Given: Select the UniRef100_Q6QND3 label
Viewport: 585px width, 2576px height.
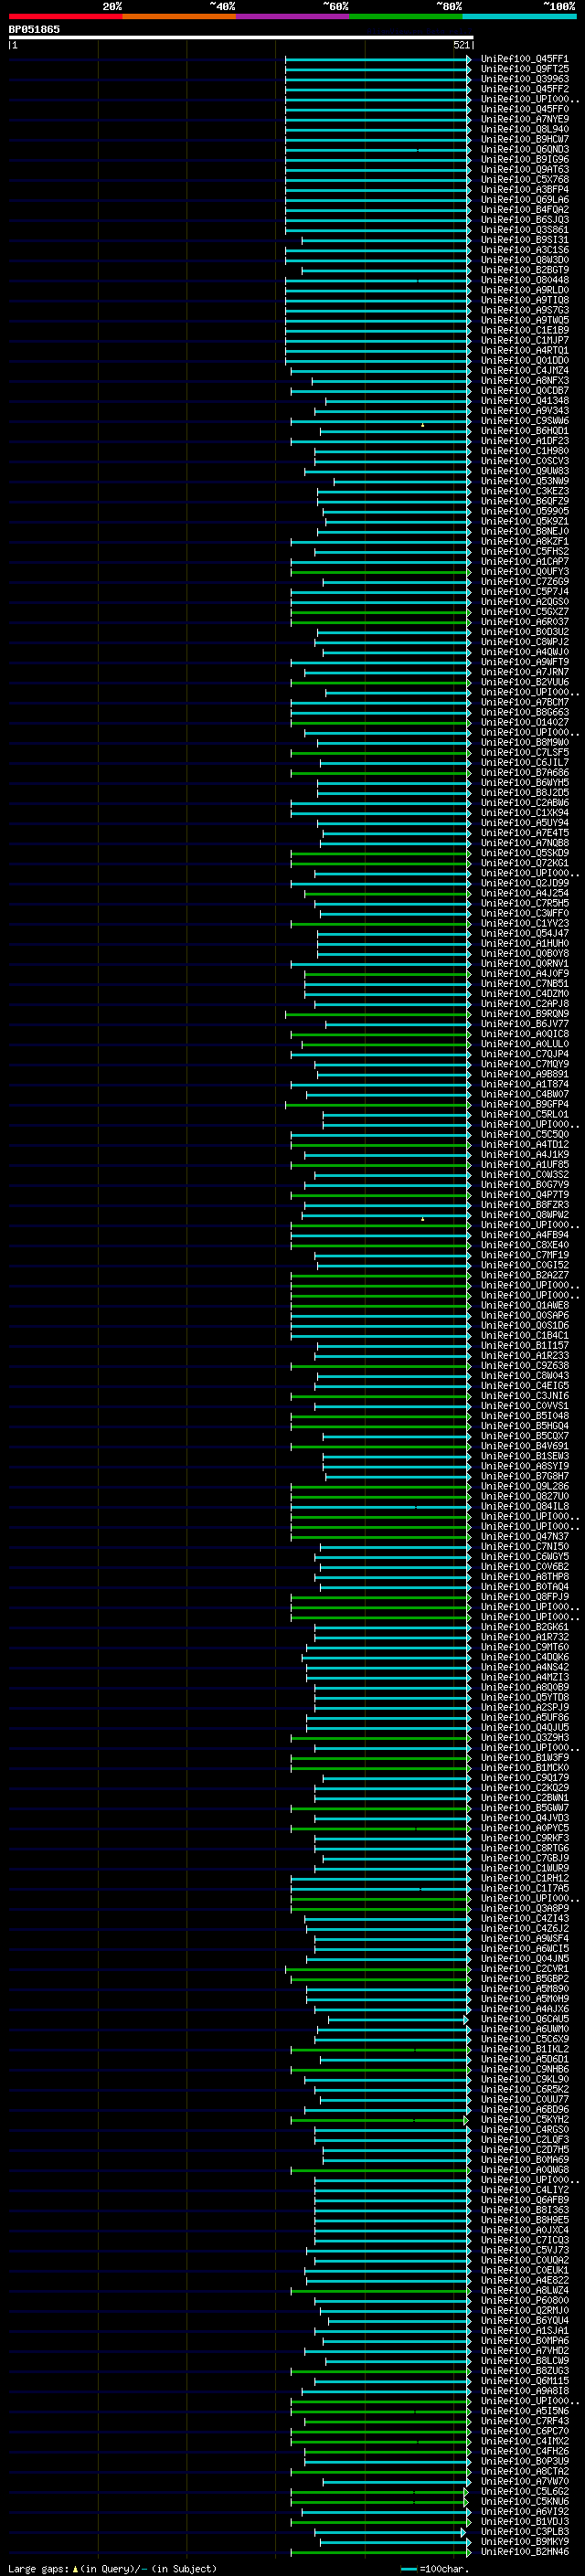Looking at the screenshot, I should [524, 149].
